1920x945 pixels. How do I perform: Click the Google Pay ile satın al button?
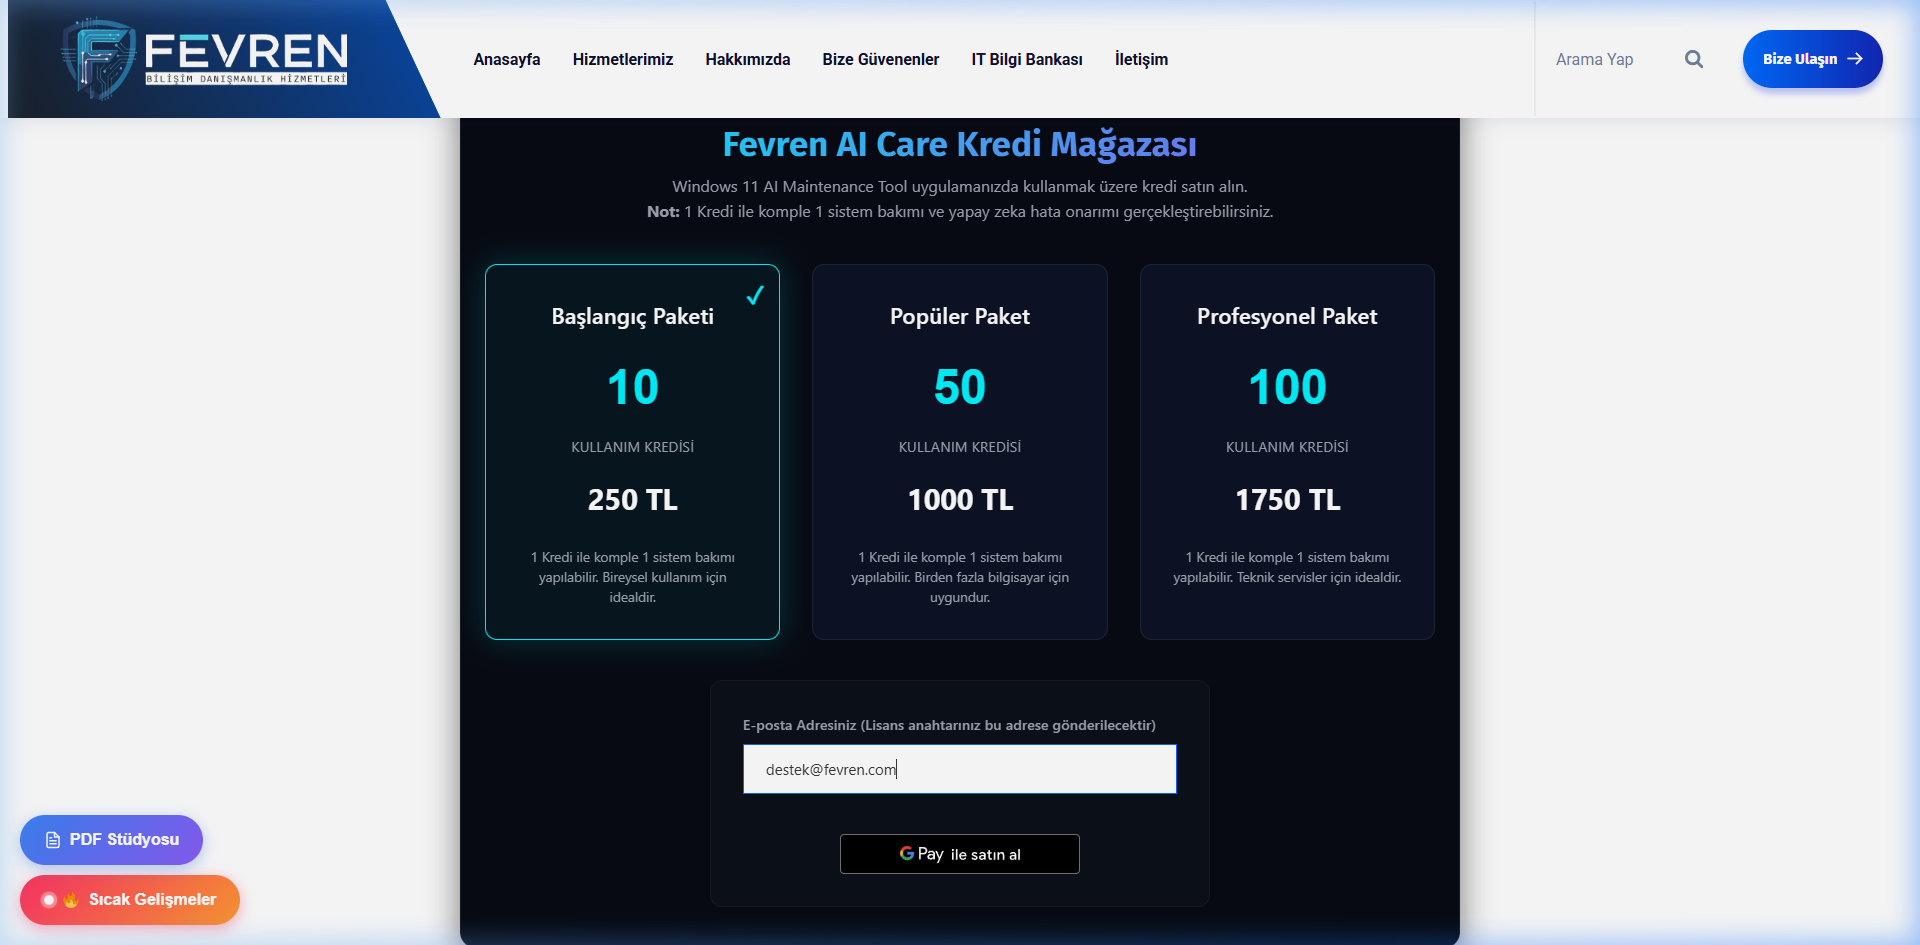coord(960,854)
